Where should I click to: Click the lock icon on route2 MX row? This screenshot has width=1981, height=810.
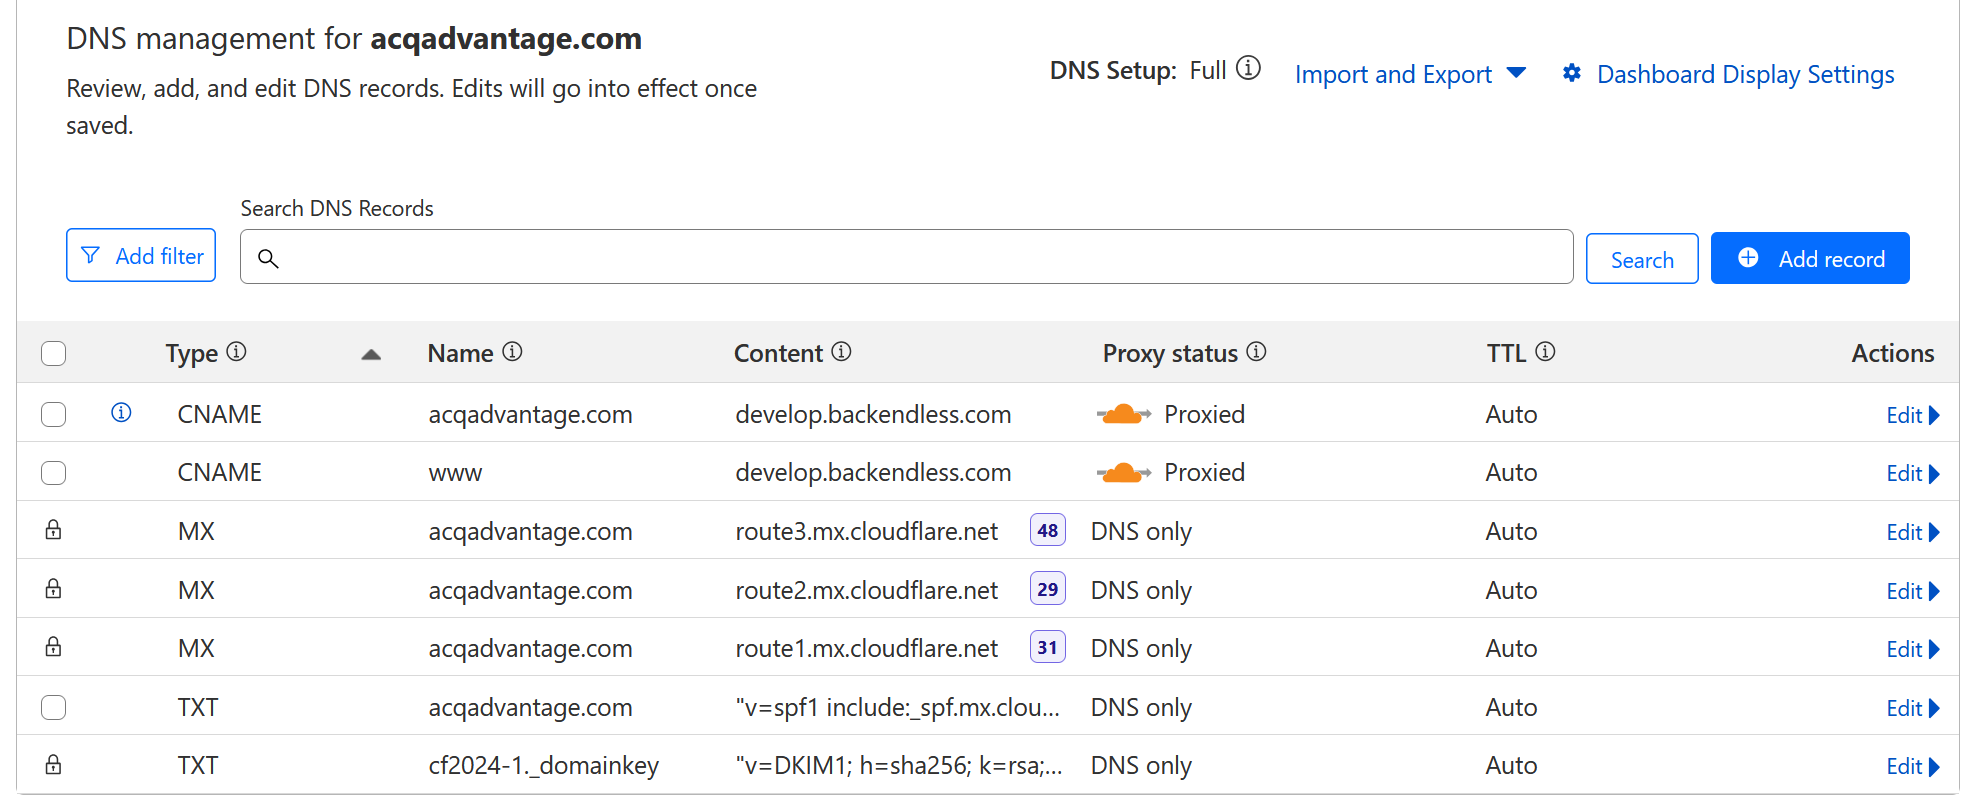[53, 589]
